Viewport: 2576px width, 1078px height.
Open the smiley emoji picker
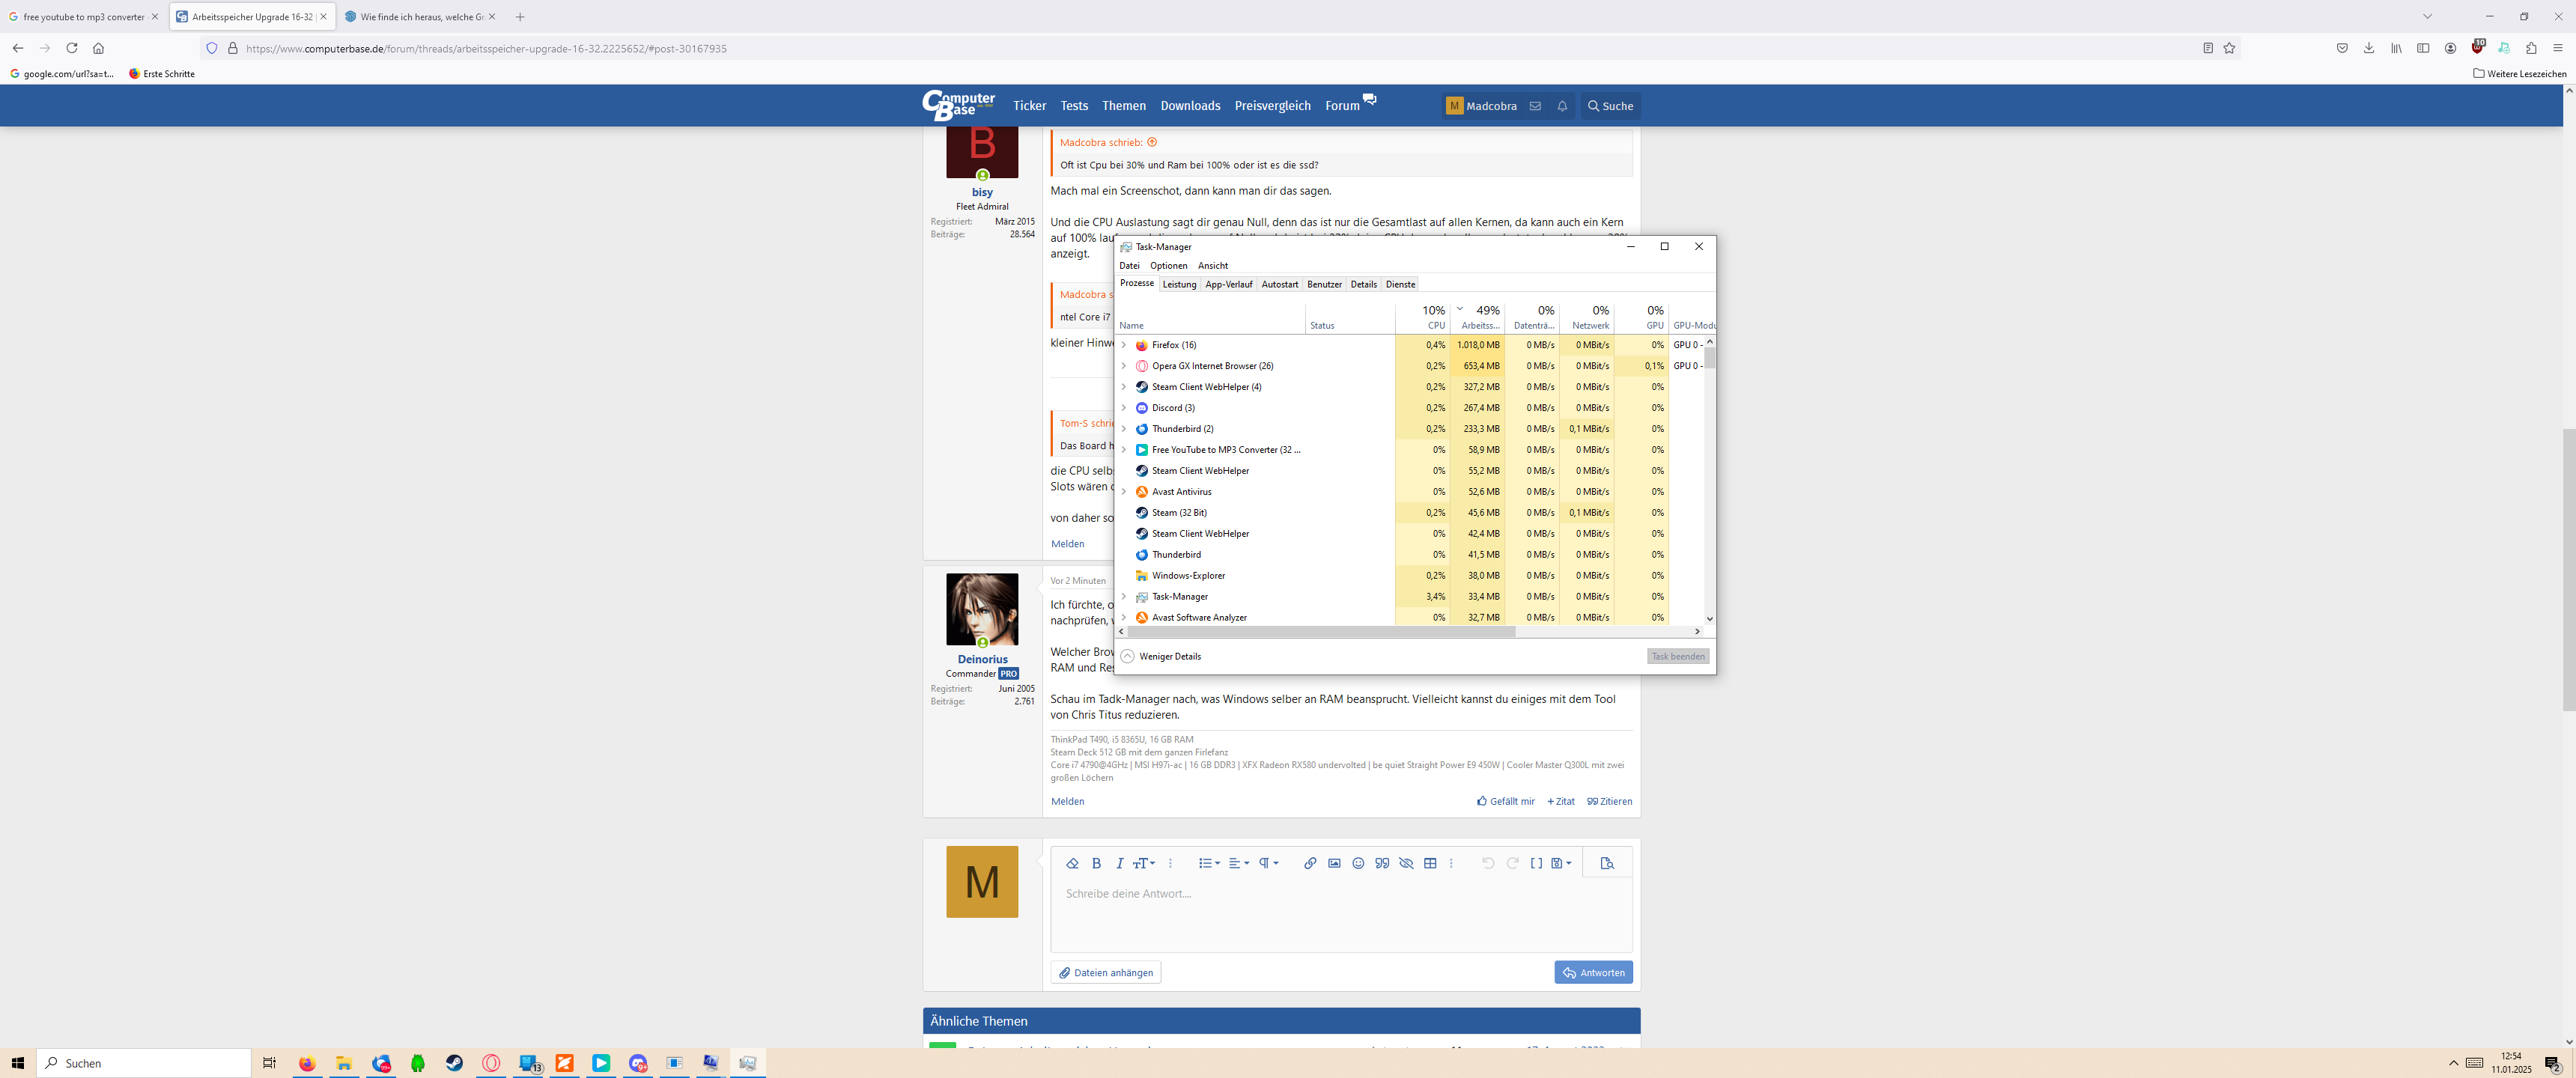(1358, 863)
